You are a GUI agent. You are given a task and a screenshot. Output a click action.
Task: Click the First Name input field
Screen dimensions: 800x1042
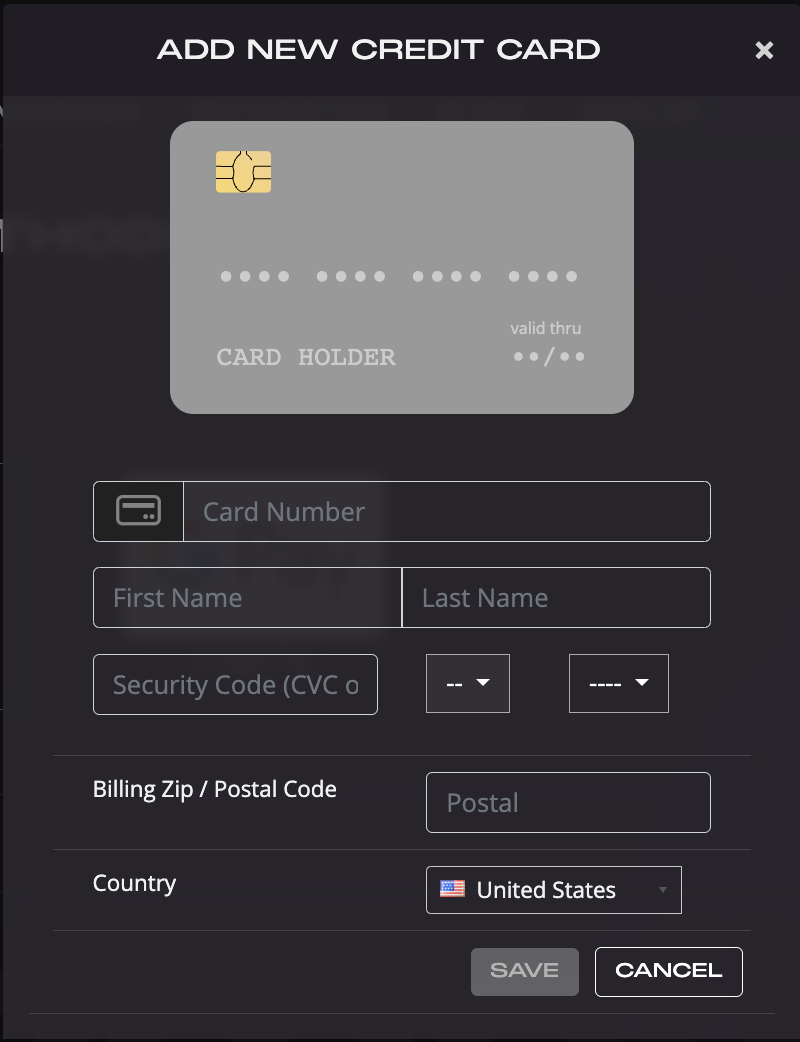[246, 597]
